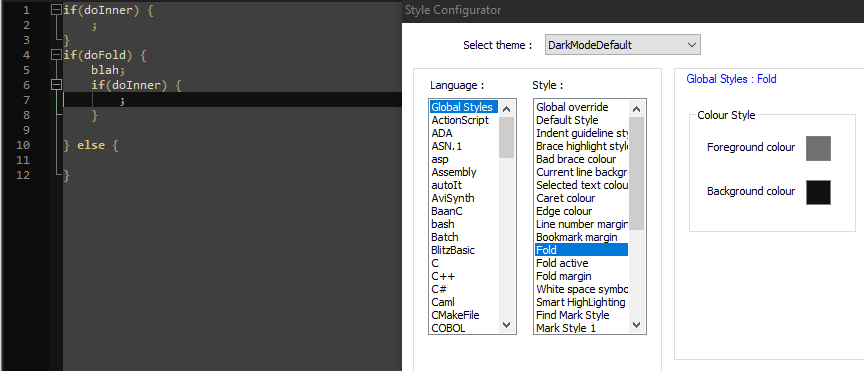Viewport: 864px width, 371px height.
Task: Select Caml language entry
Action: [464, 302]
